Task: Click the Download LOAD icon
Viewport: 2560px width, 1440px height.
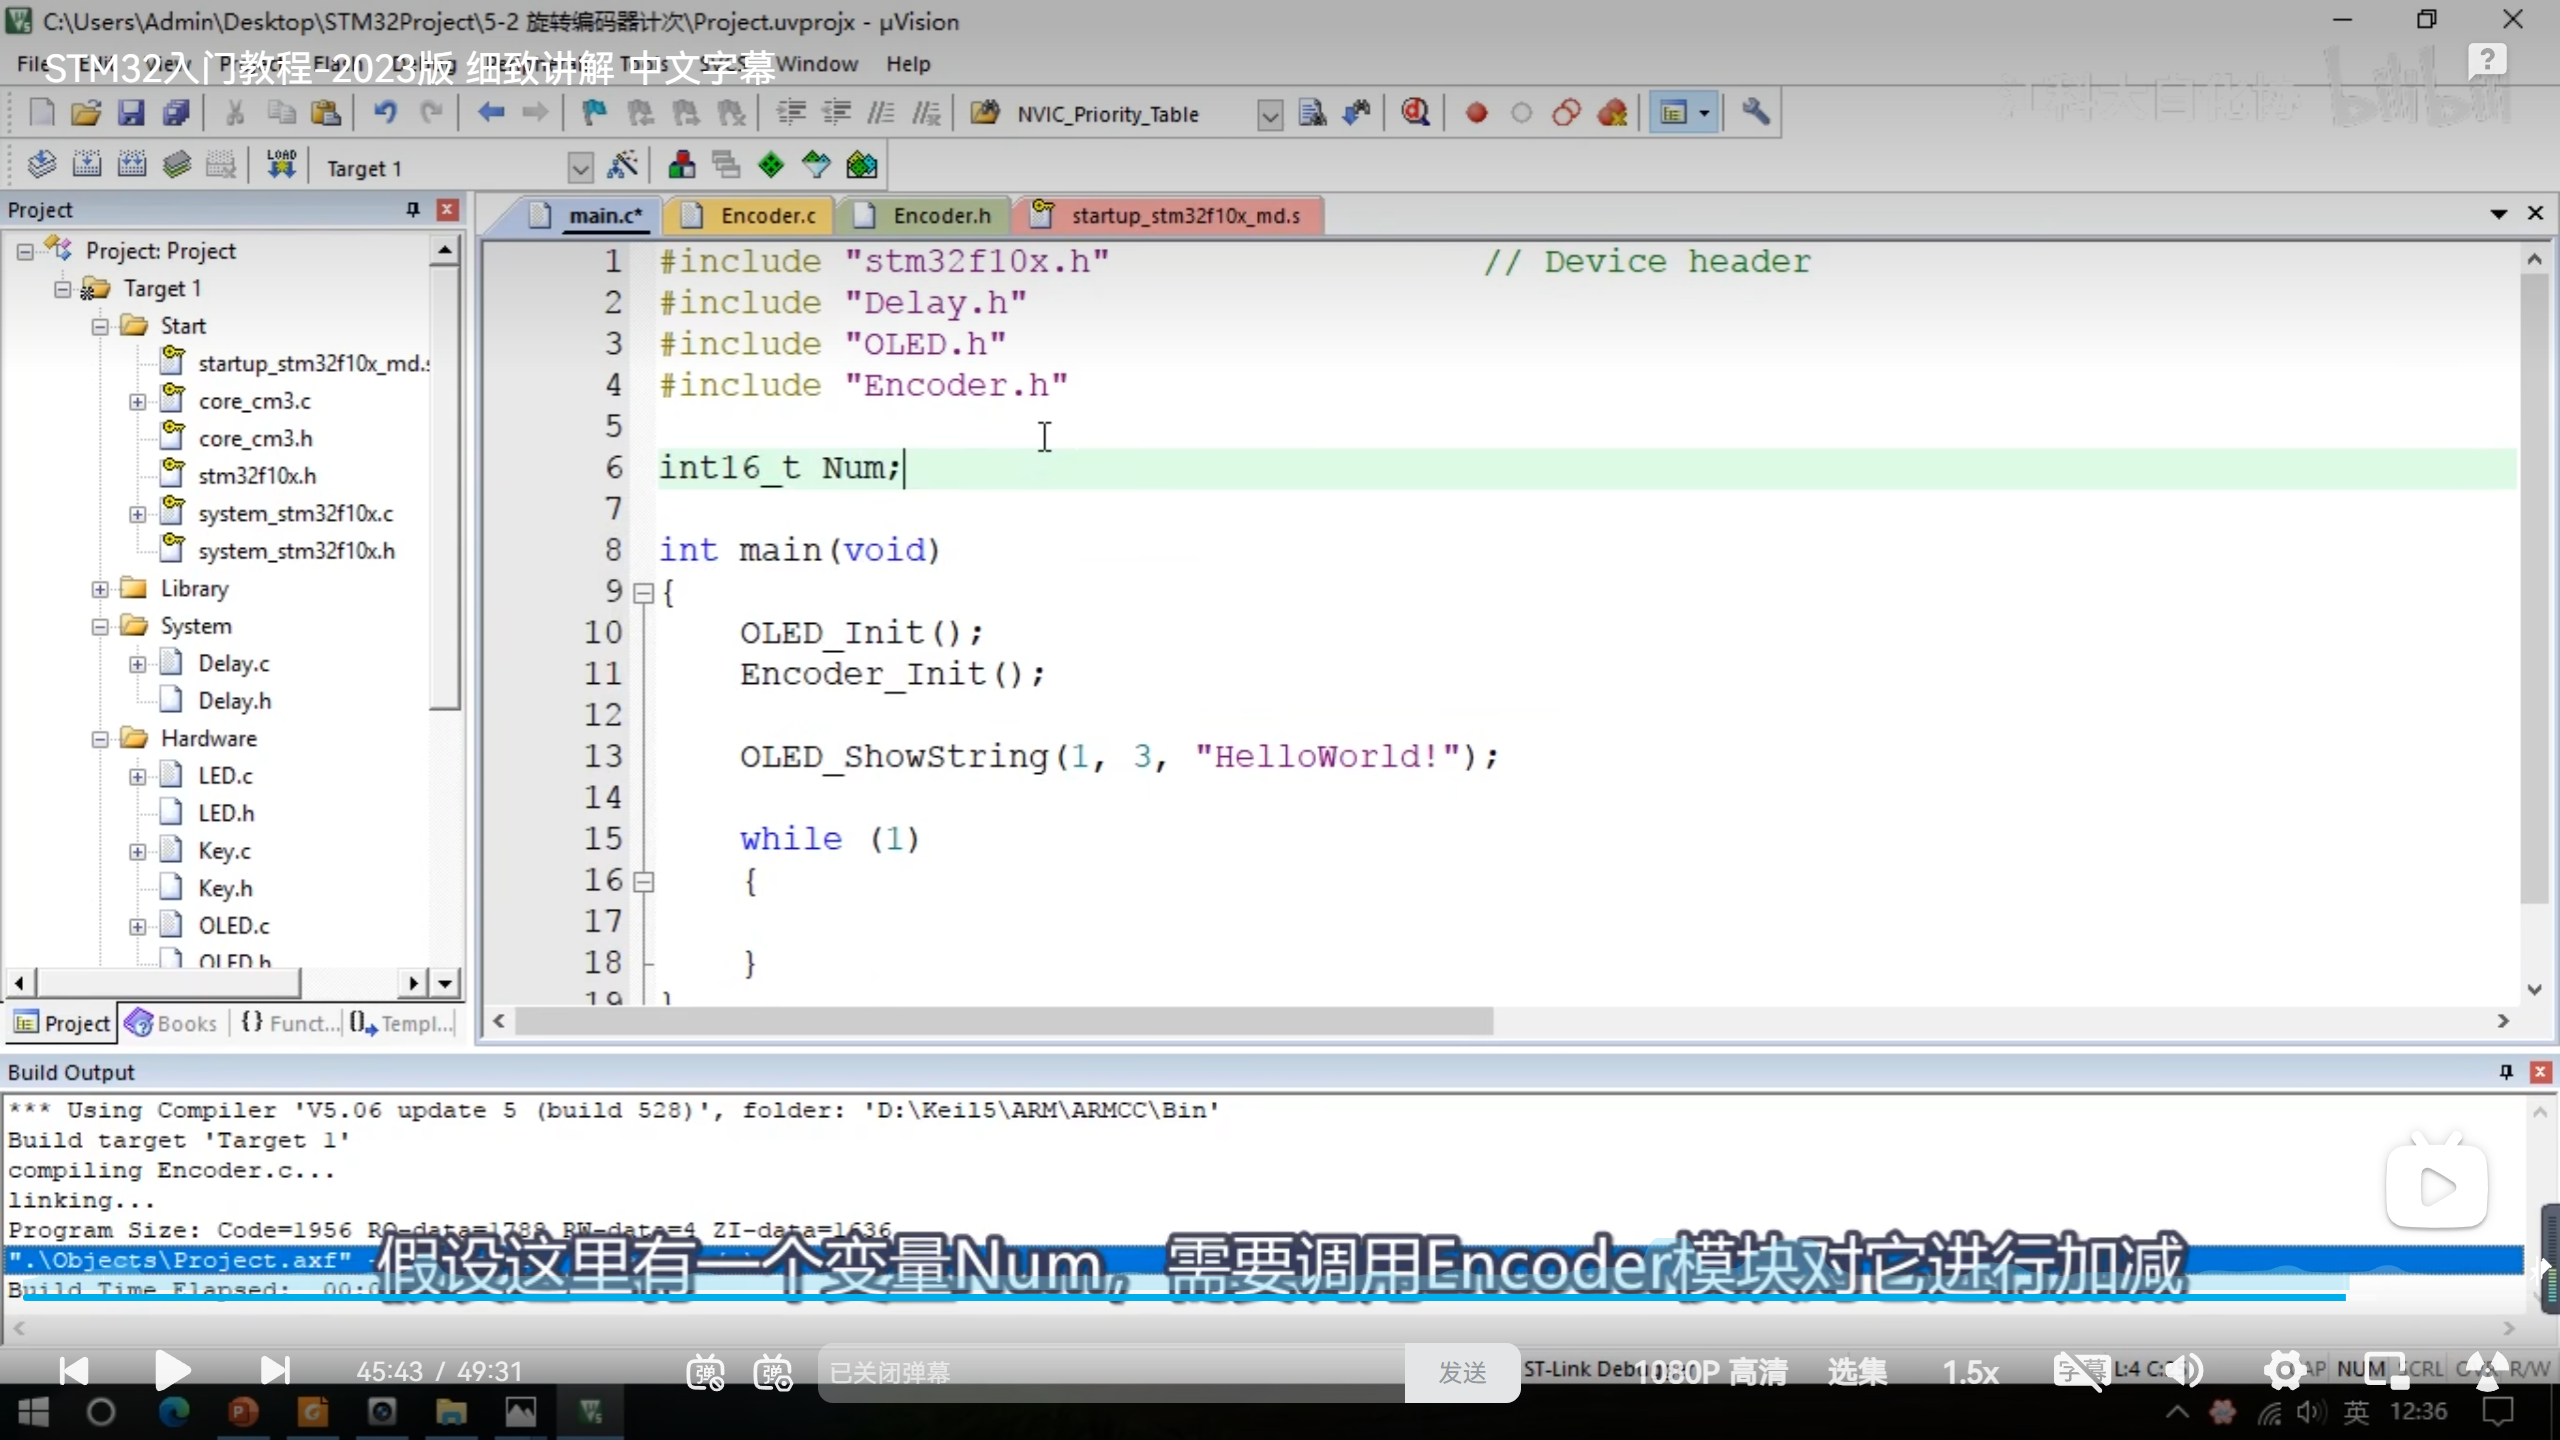Action: pyautogui.click(x=281, y=166)
